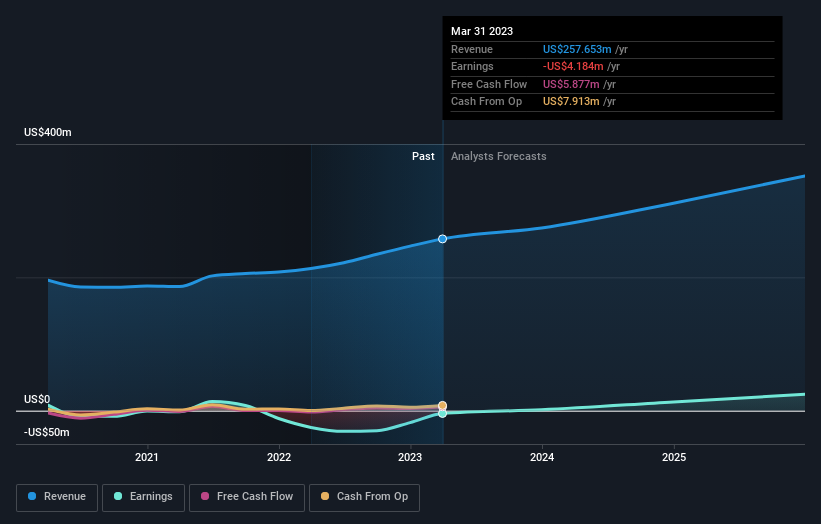821x524 pixels.
Task: Toggle the Revenue legend button
Action: 57,497
